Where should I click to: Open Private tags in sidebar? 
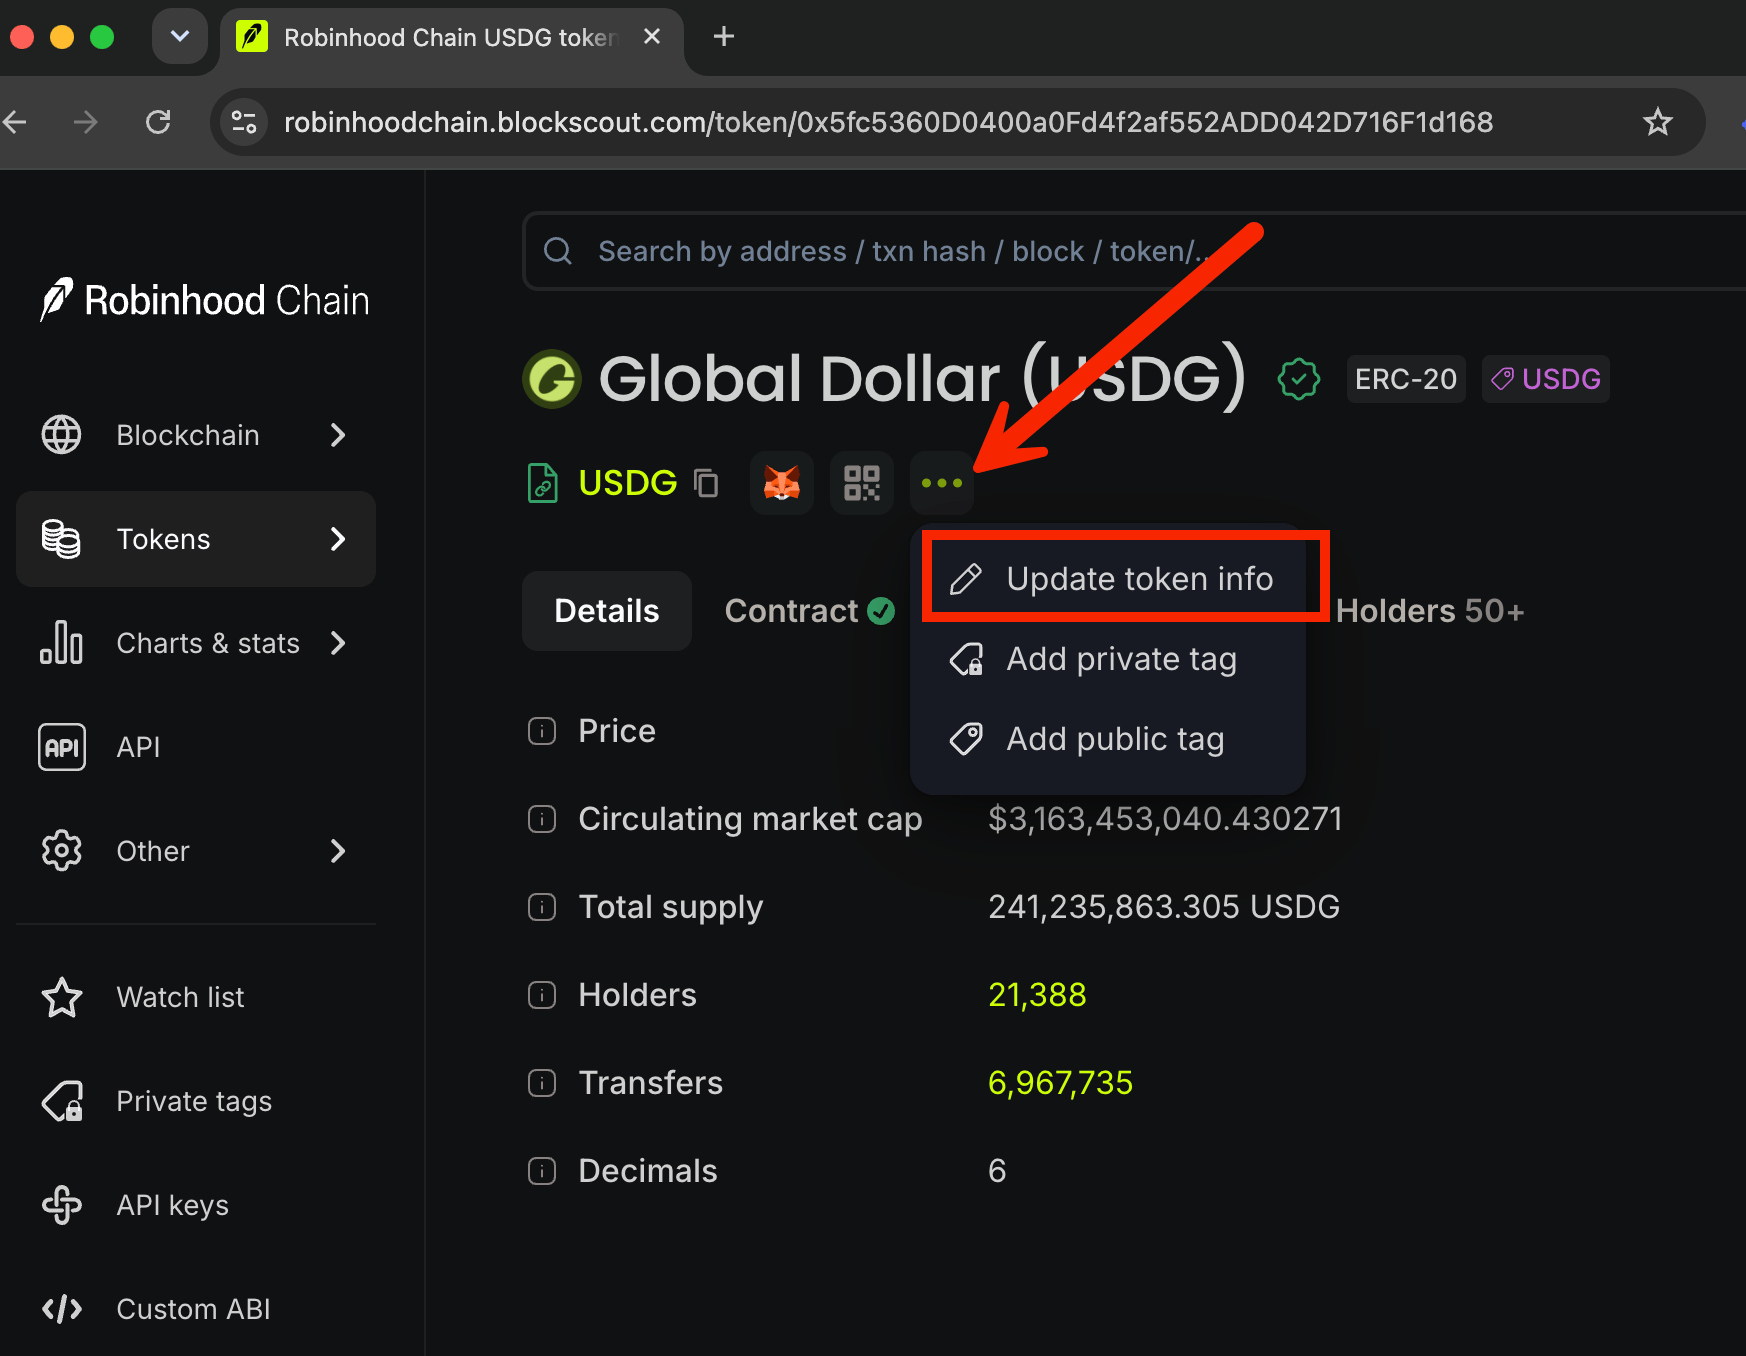[196, 1101]
